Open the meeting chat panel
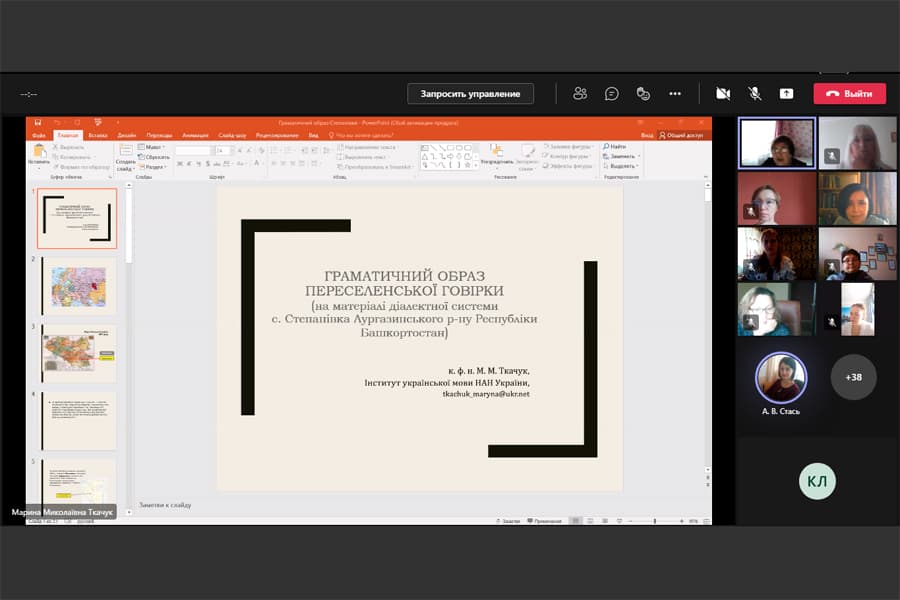Screen dimensions: 900x600 (612, 94)
